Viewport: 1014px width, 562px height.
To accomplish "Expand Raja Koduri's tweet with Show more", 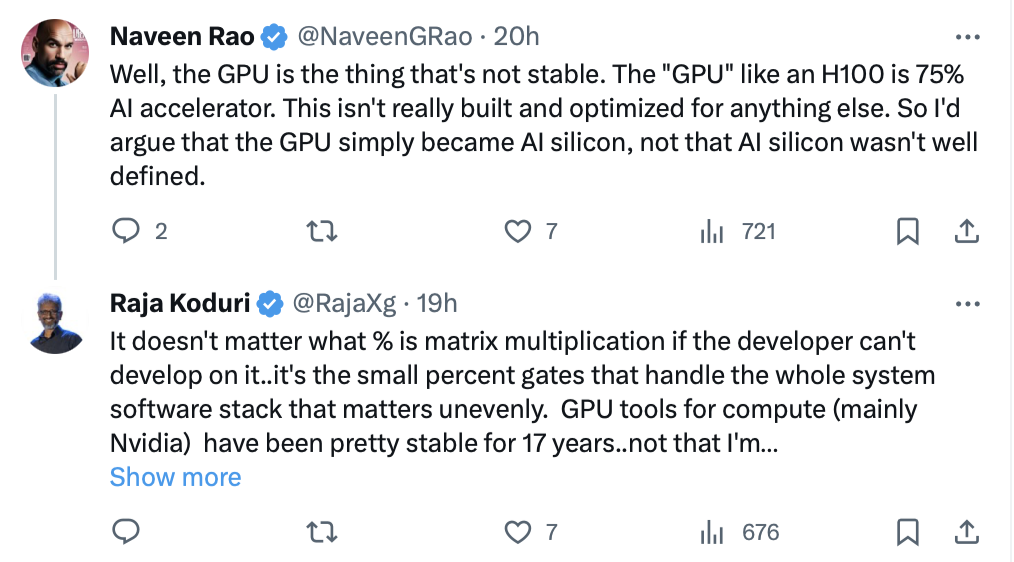I will point(175,477).
